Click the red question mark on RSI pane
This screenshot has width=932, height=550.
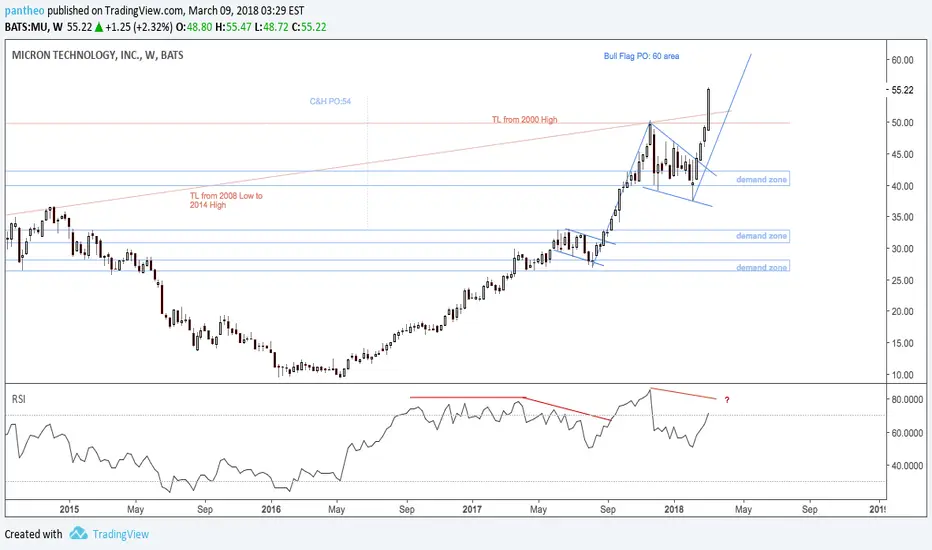[x=727, y=400]
